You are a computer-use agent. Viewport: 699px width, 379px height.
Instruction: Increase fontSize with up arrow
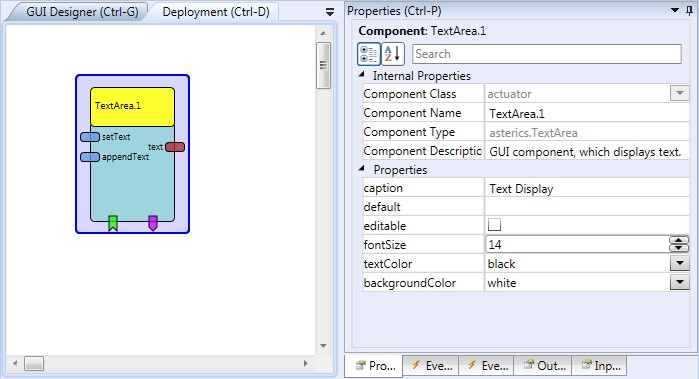tap(679, 241)
